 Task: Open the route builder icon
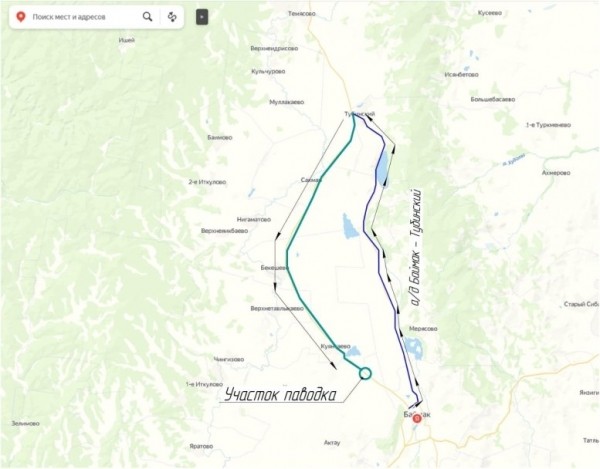pyautogui.click(x=172, y=17)
